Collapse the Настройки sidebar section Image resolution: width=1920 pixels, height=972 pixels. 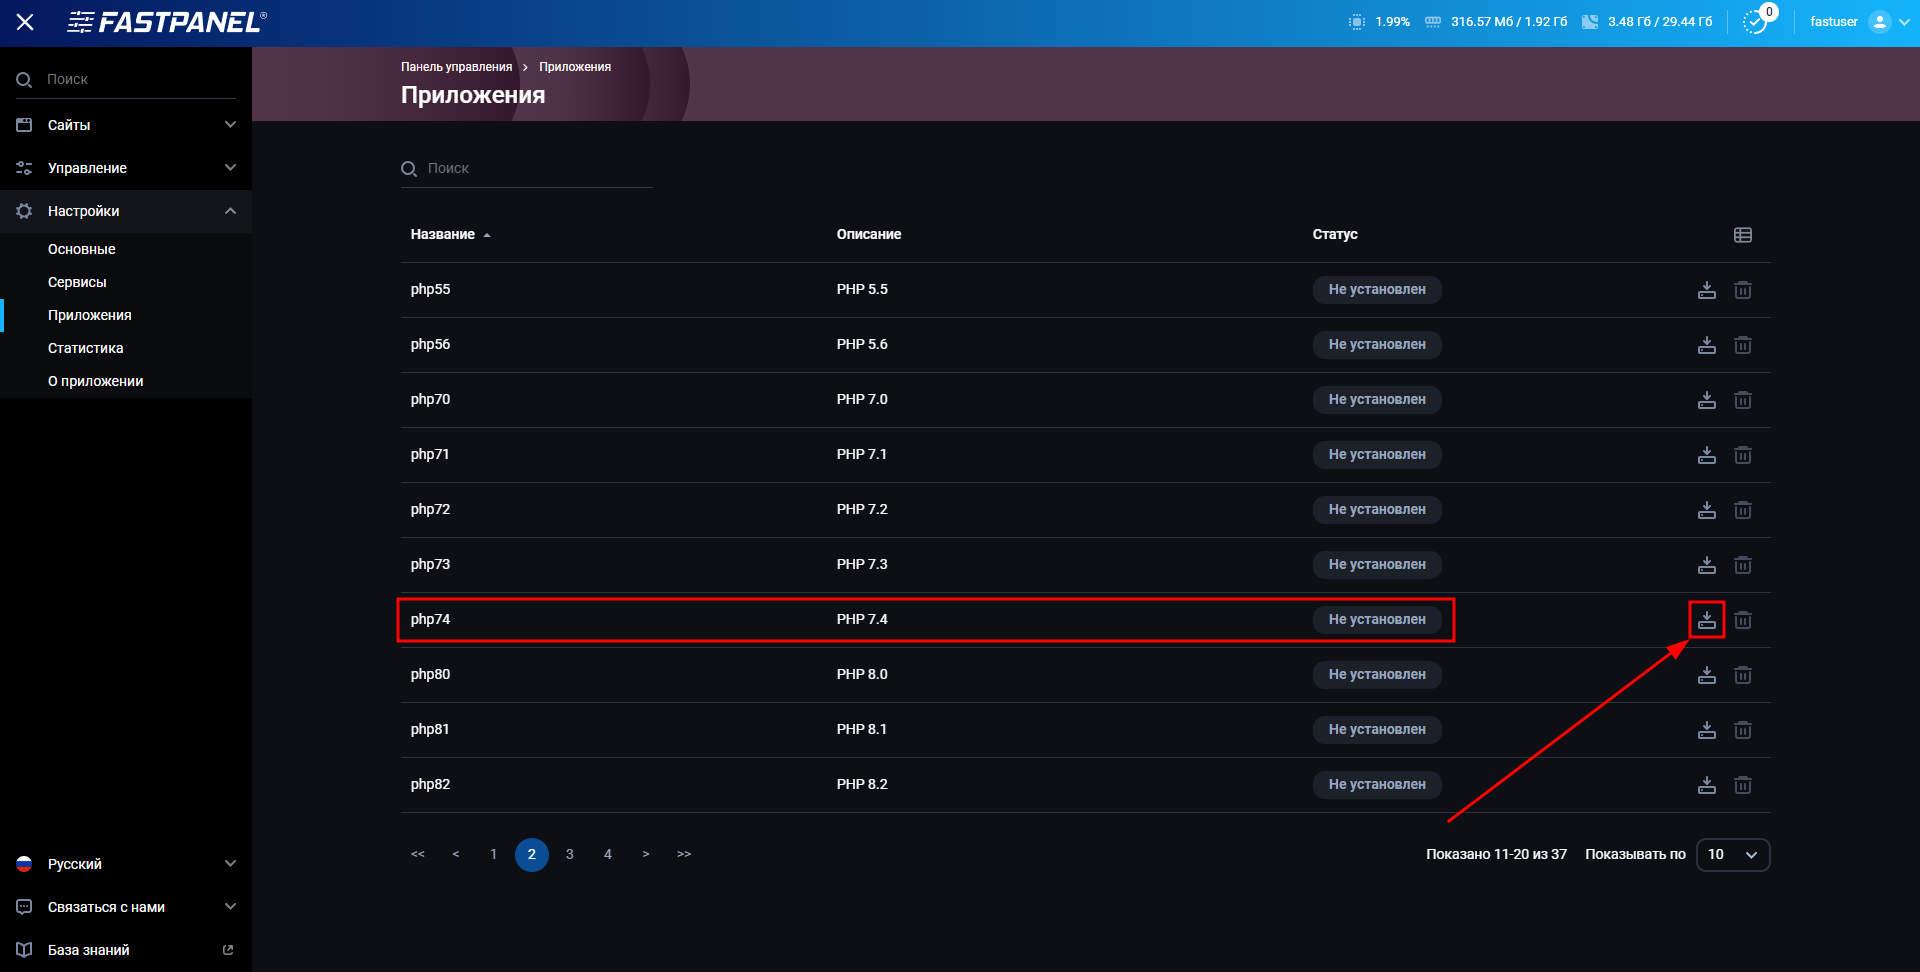(x=125, y=211)
